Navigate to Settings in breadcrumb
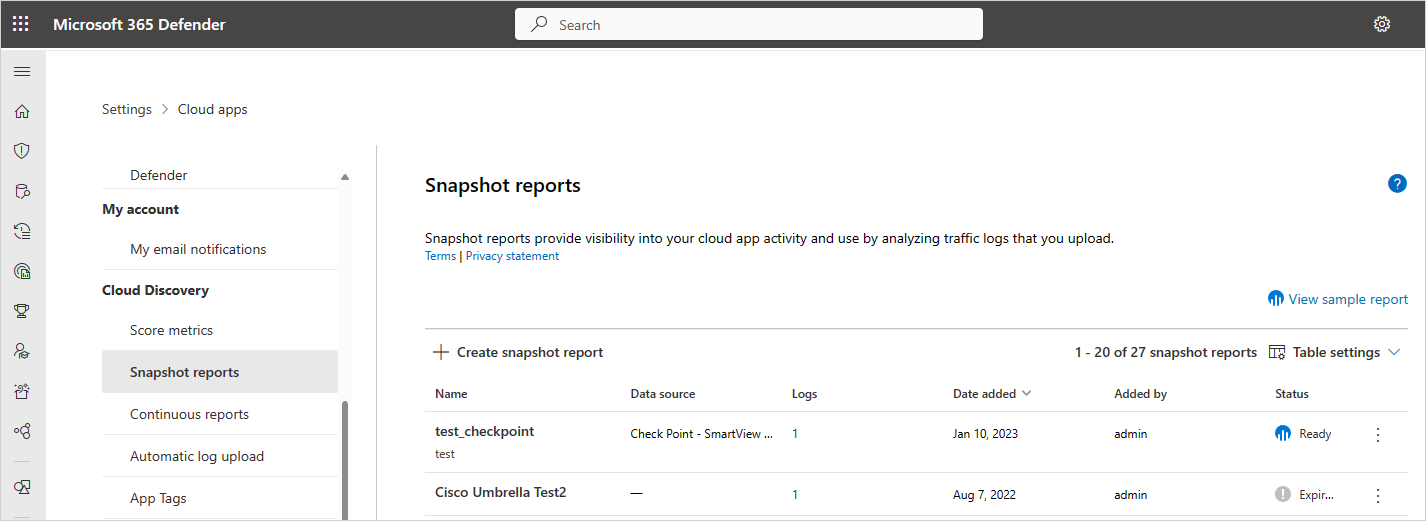The image size is (1426, 521). click(127, 109)
